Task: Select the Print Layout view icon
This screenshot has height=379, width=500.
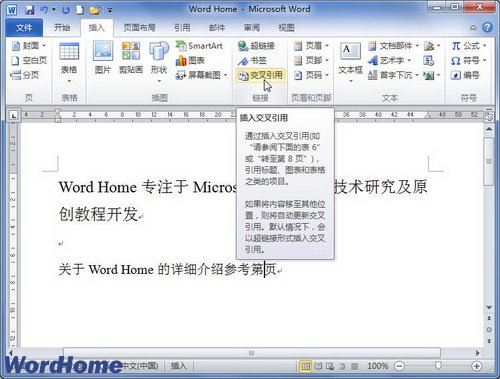Action: (x=305, y=366)
